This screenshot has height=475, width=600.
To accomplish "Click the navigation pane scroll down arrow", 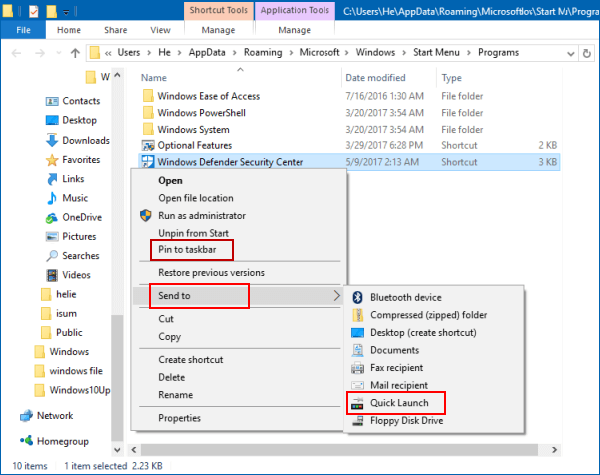I will tap(117, 450).
